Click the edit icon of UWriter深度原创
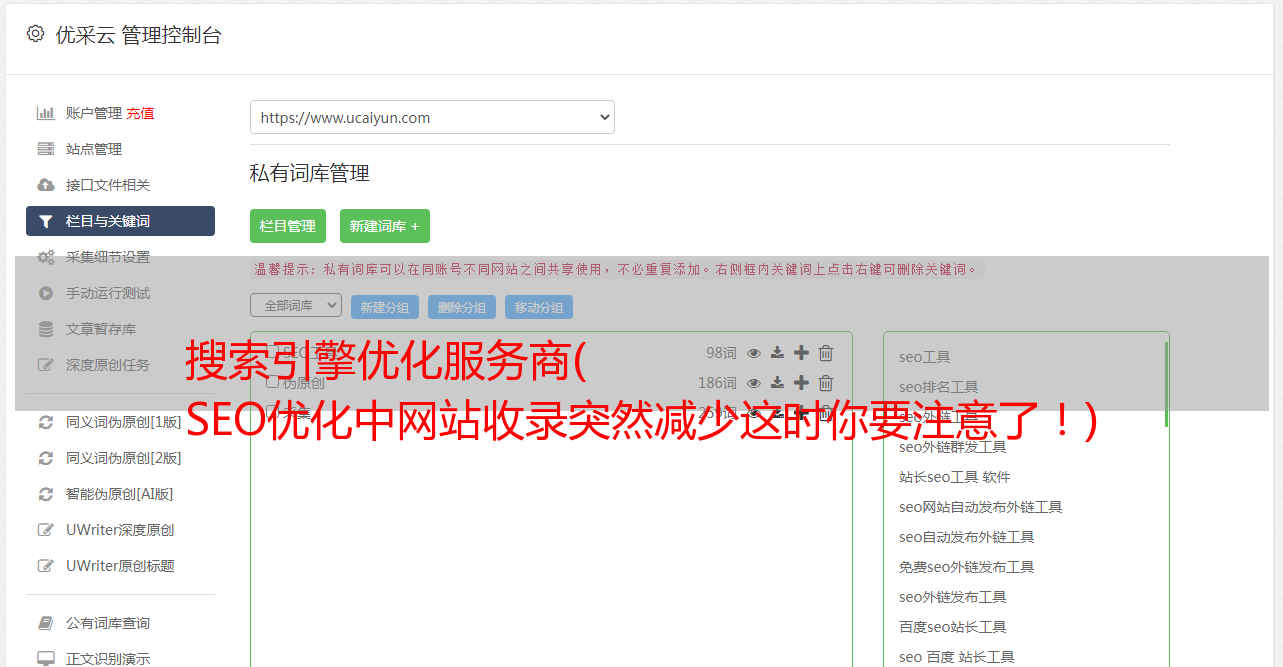This screenshot has width=1283, height=667. [x=46, y=530]
